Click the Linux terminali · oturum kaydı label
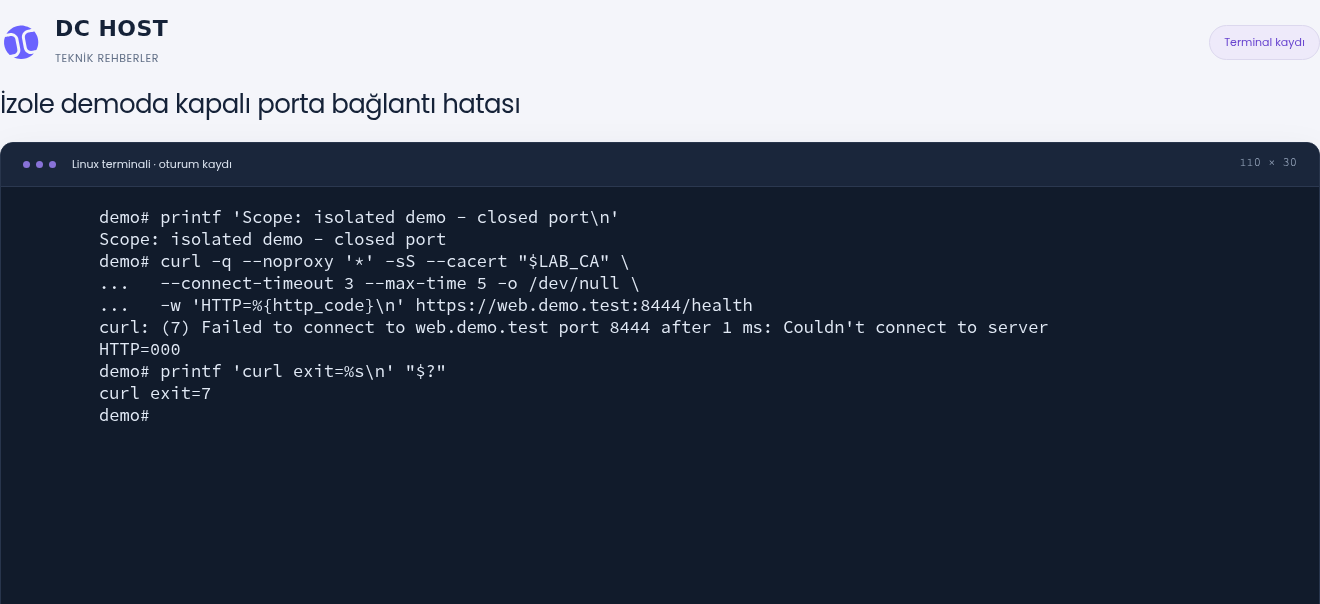Screen dimensions: 1320x604 pyautogui.click(x=152, y=164)
